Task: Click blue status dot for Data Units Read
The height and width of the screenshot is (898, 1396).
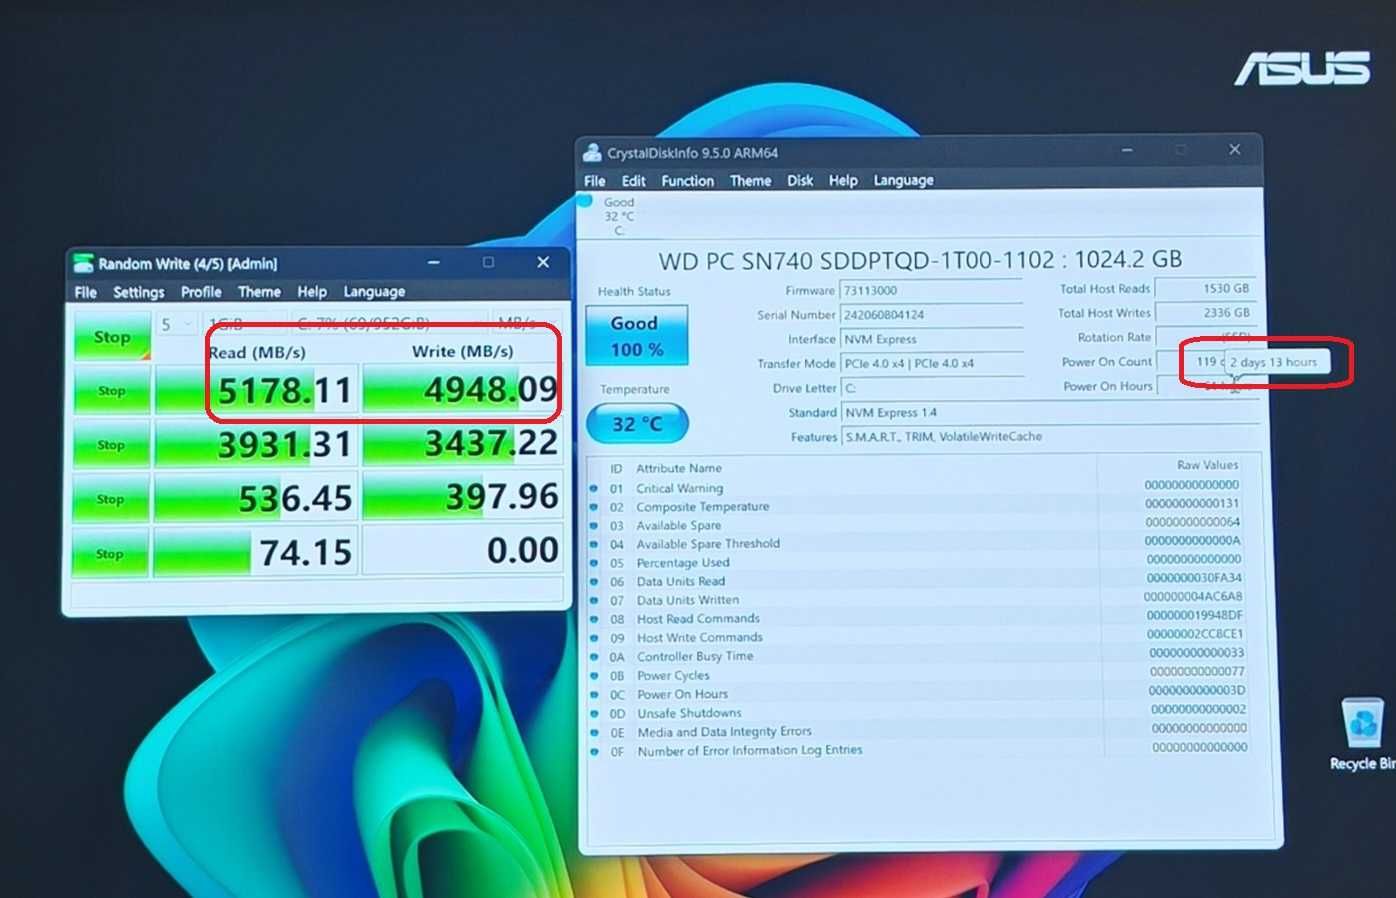Action: click(594, 582)
